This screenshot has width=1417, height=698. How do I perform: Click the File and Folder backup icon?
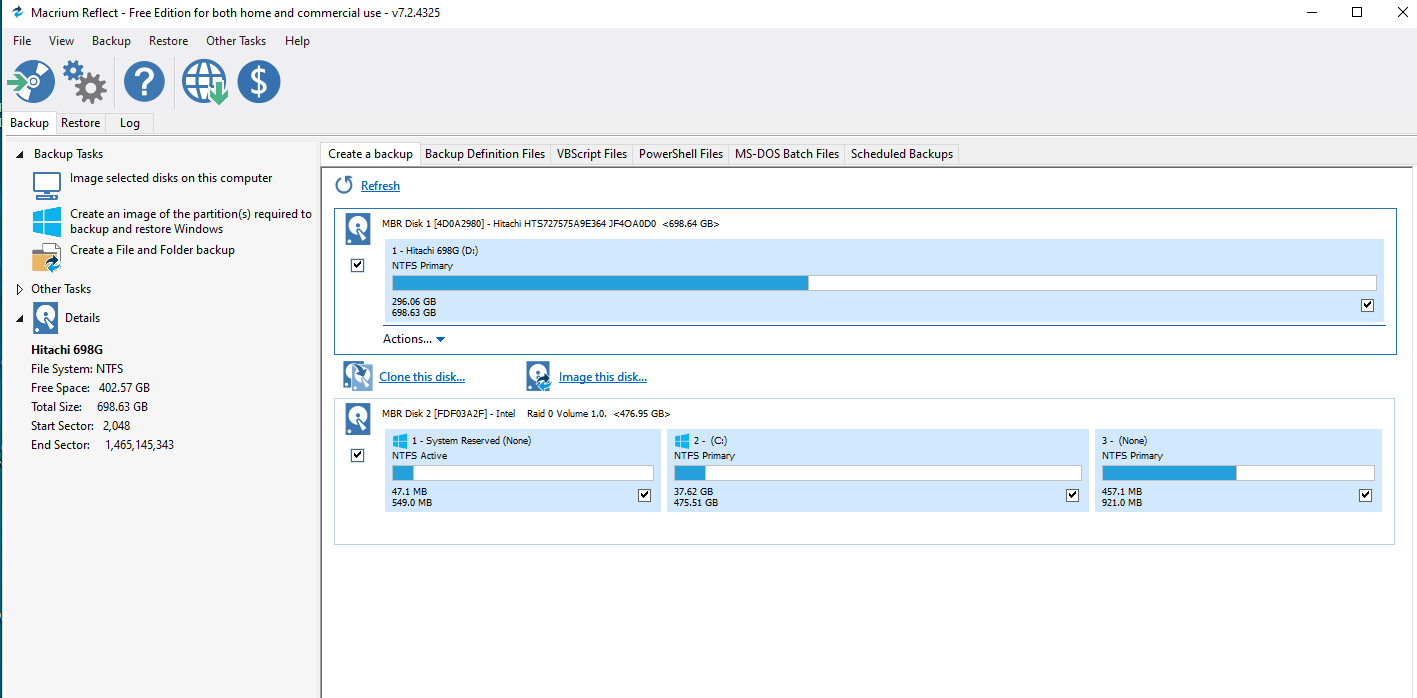tap(46, 257)
